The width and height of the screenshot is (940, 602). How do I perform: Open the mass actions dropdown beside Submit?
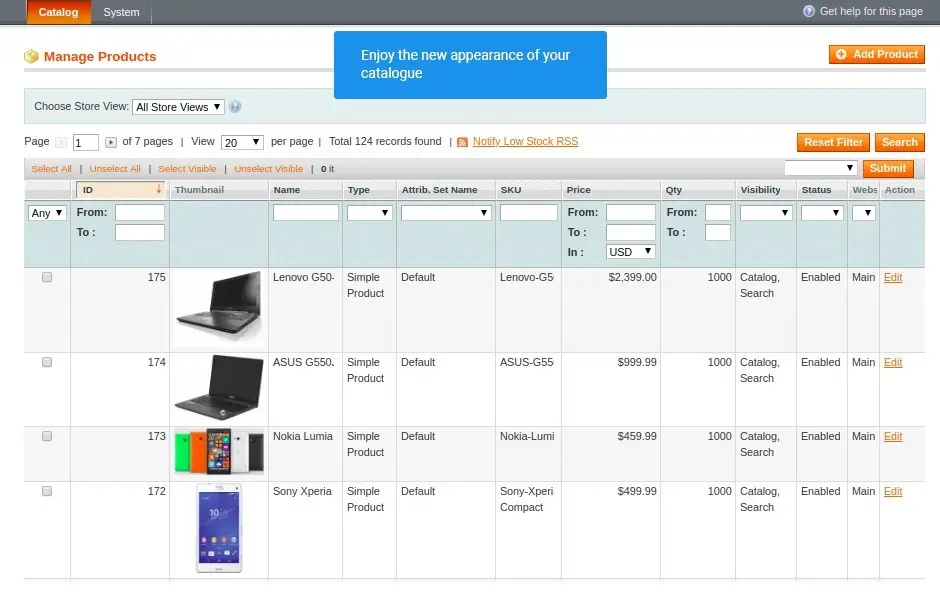click(821, 168)
